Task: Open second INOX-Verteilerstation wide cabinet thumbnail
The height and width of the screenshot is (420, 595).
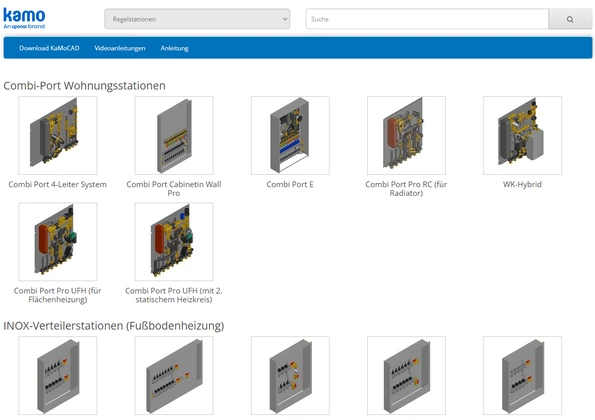Action: pyautogui.click(x=174, y=376)
